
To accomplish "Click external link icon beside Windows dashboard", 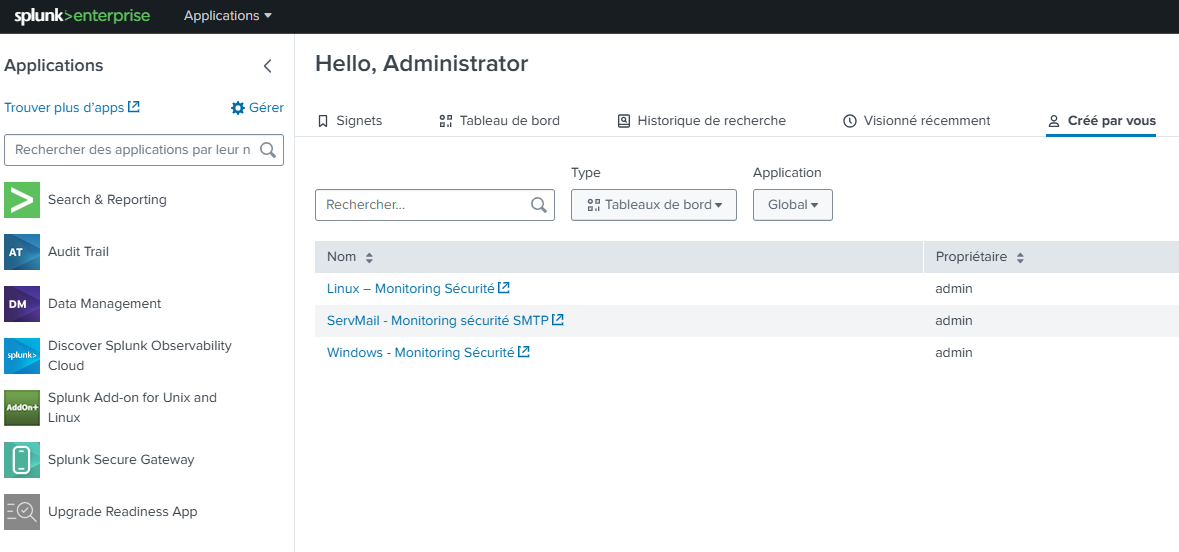I will [x=524, y=351].
